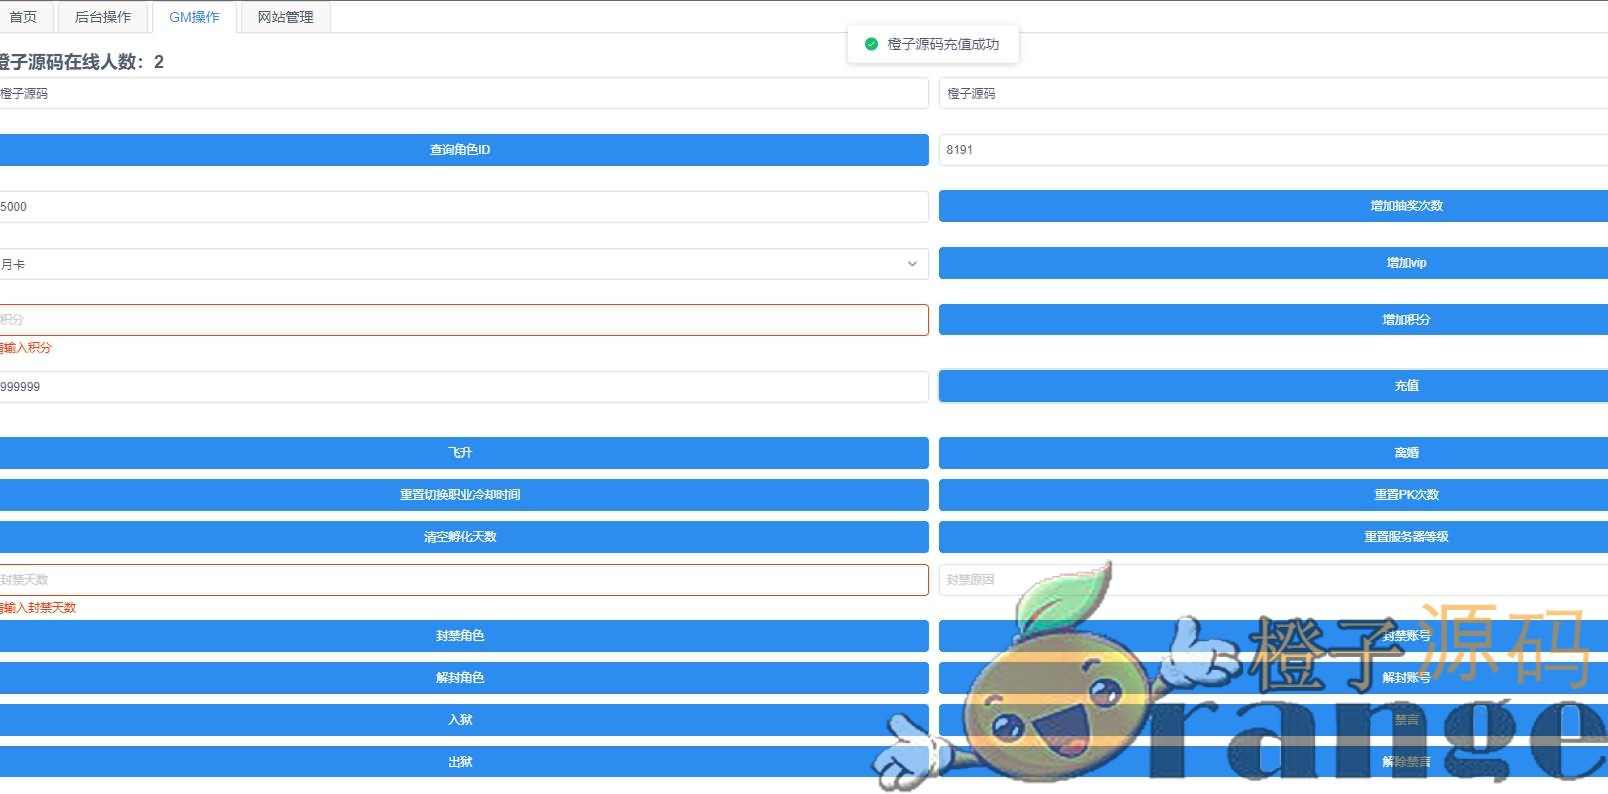Click the green success checkmark icon
The width and height of the screenshot is (1608, 794).
871,44
